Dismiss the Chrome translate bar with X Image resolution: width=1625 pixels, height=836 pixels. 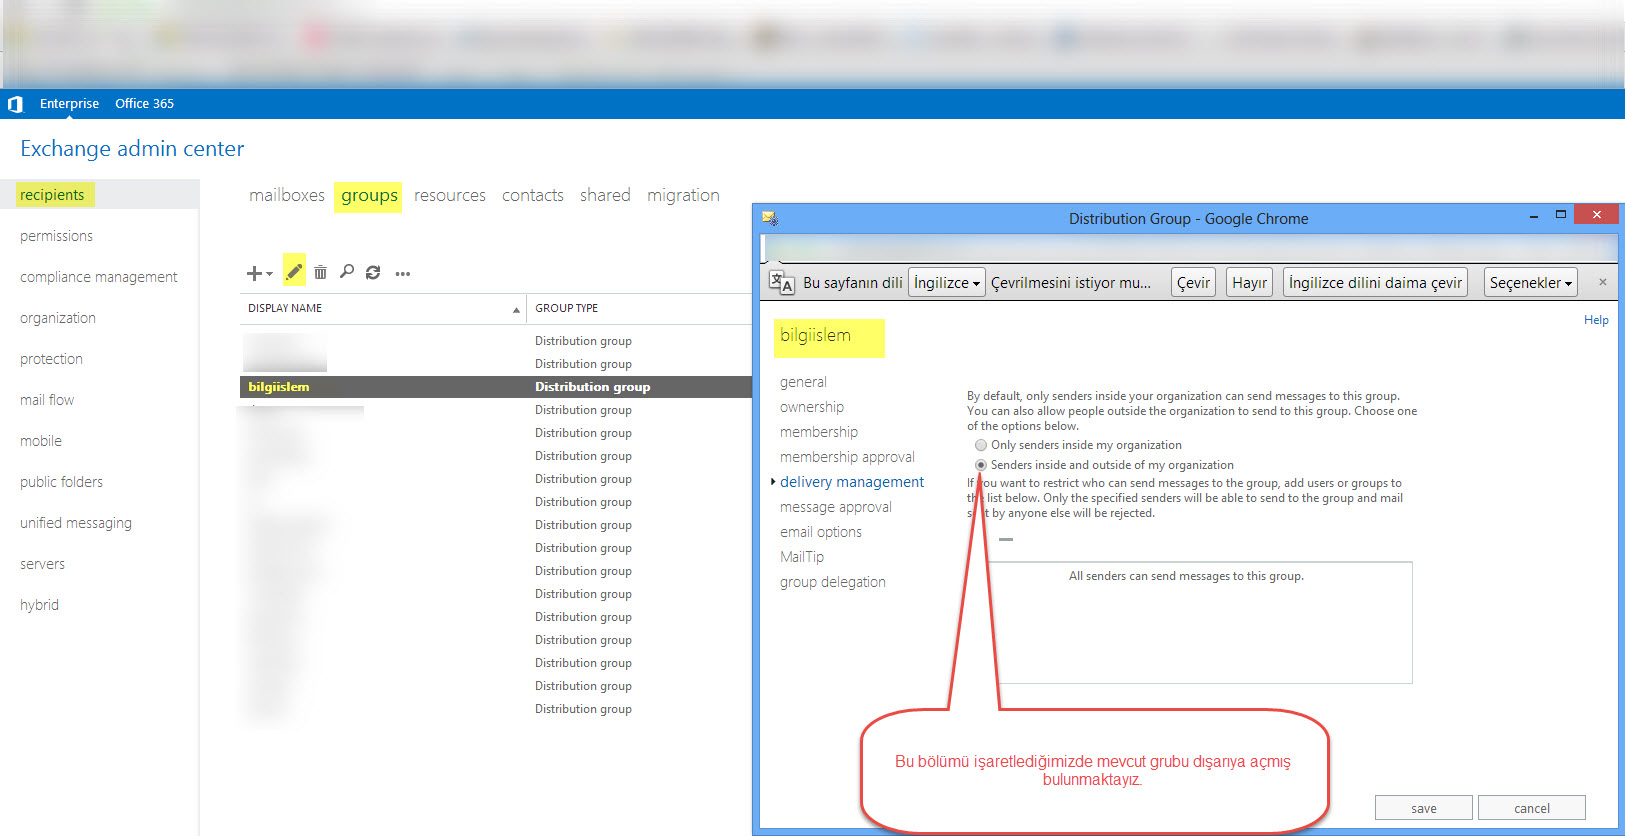click(x=1602, y=282)
